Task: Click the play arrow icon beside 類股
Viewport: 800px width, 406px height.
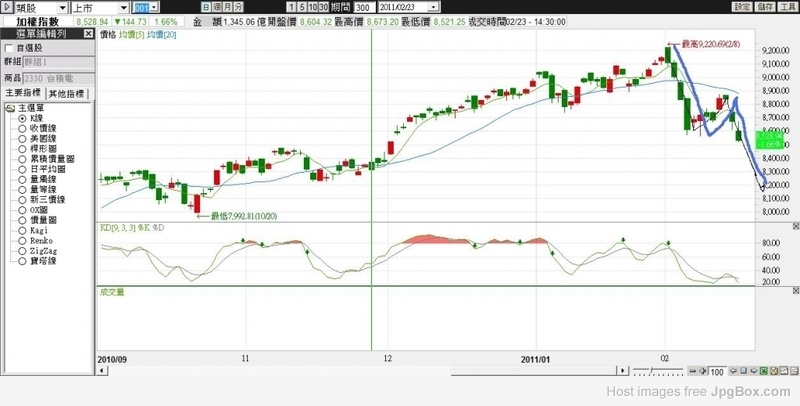Action: coord(7,6)
